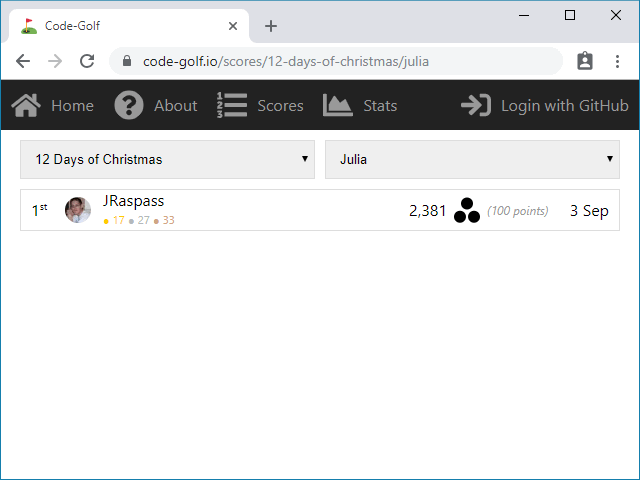
Task: Click JRaspass avatar thumbnail
Action: (78, 210)
